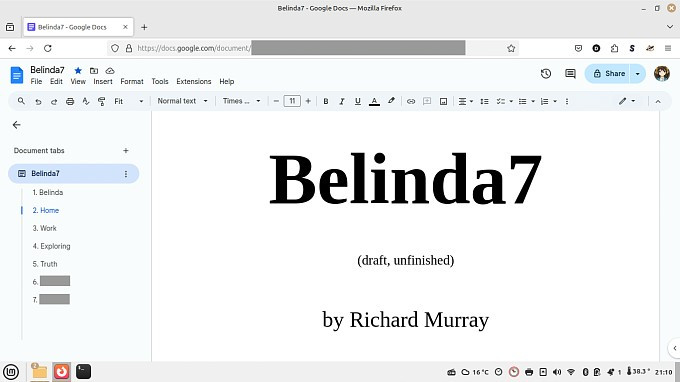Open the text color picker
The height and width of the screenshot is (382, 680).
point(374,101)
